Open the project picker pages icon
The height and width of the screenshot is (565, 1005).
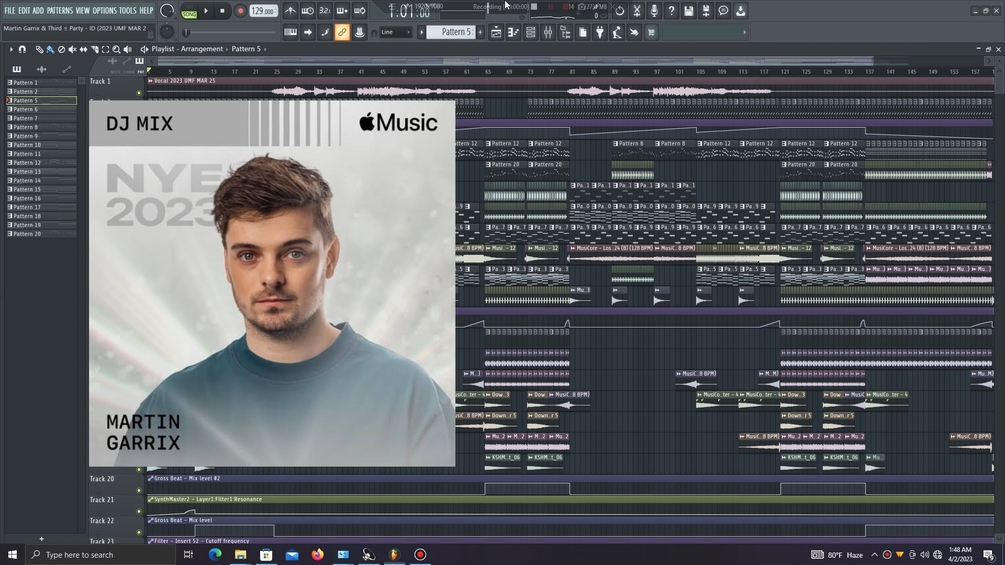(x=583, y=32)
